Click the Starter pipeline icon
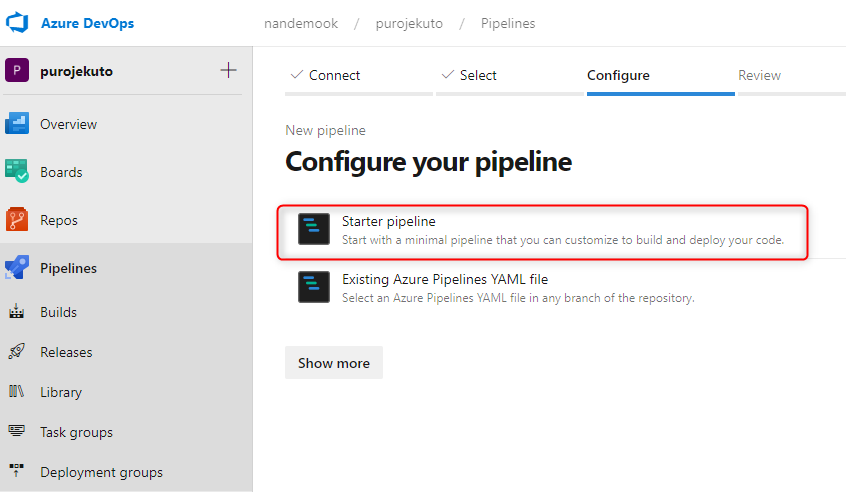 pos(314,229)
